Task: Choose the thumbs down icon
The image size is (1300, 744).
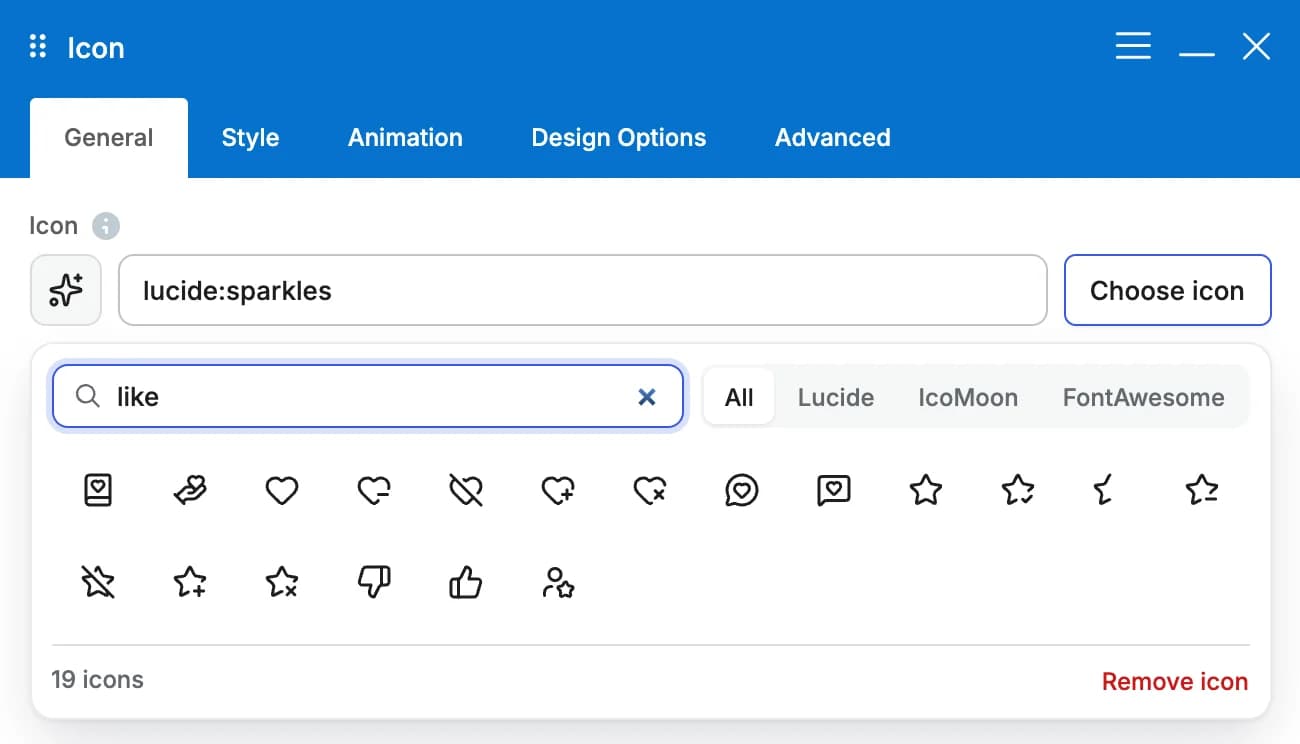Action: coord(374,582)
